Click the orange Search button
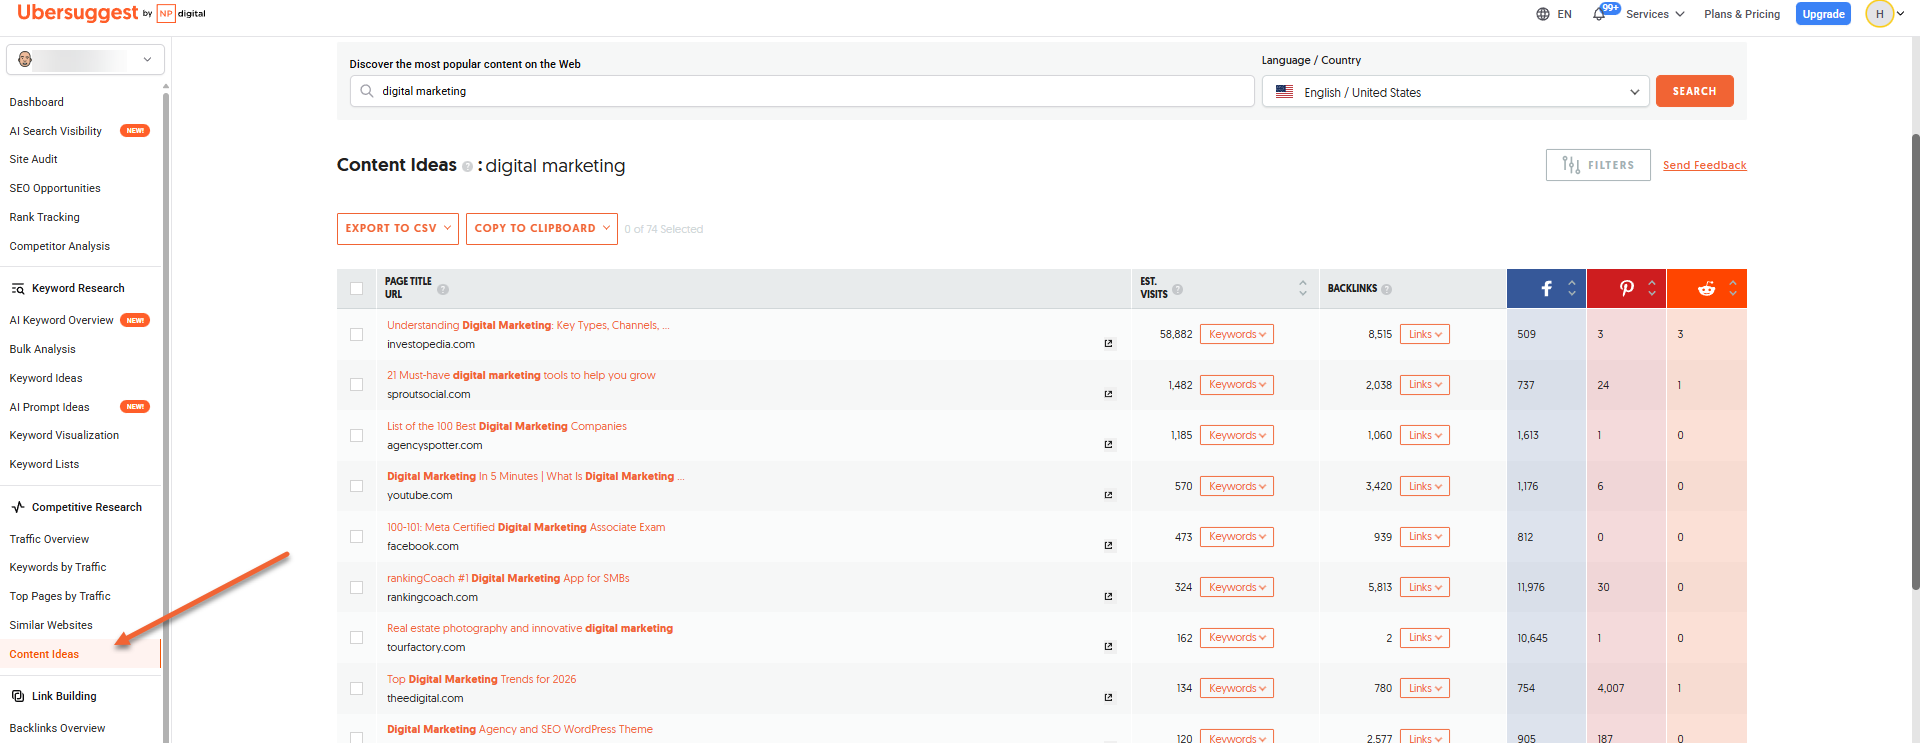This screenshot has height=743, width=1920. (x=1695, y=91)
